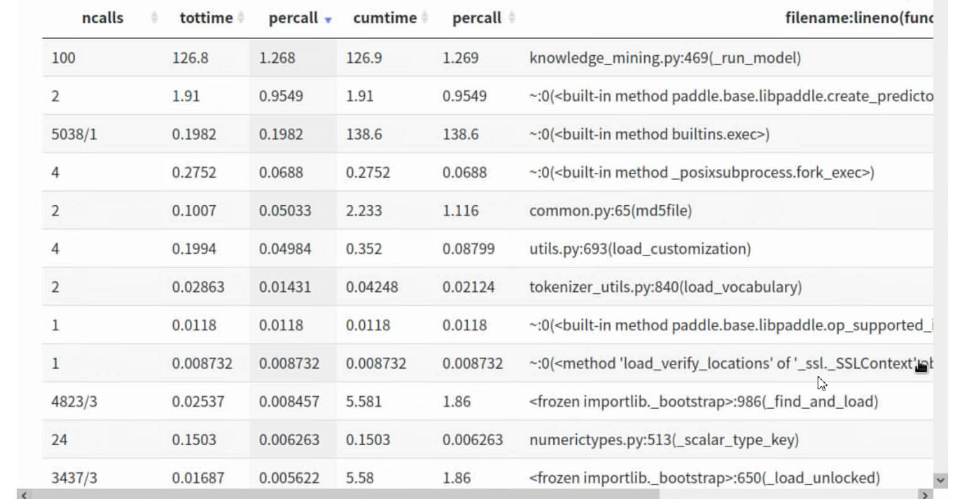
Task: Click the active descending arrow on first percall
Action: pyautogui.click(x=328, y=18)
